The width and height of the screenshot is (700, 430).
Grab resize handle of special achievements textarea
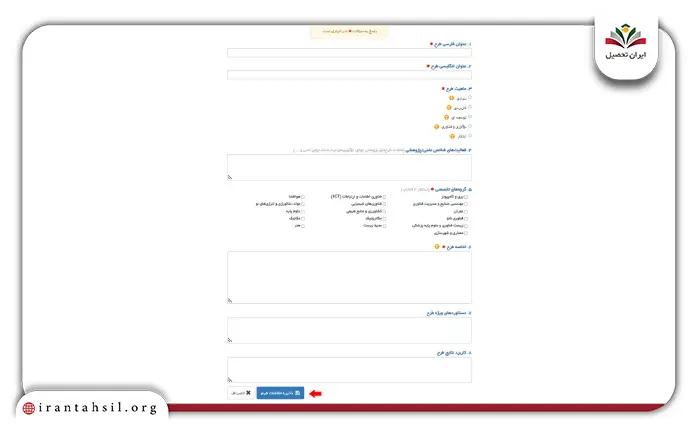[230, 340]
